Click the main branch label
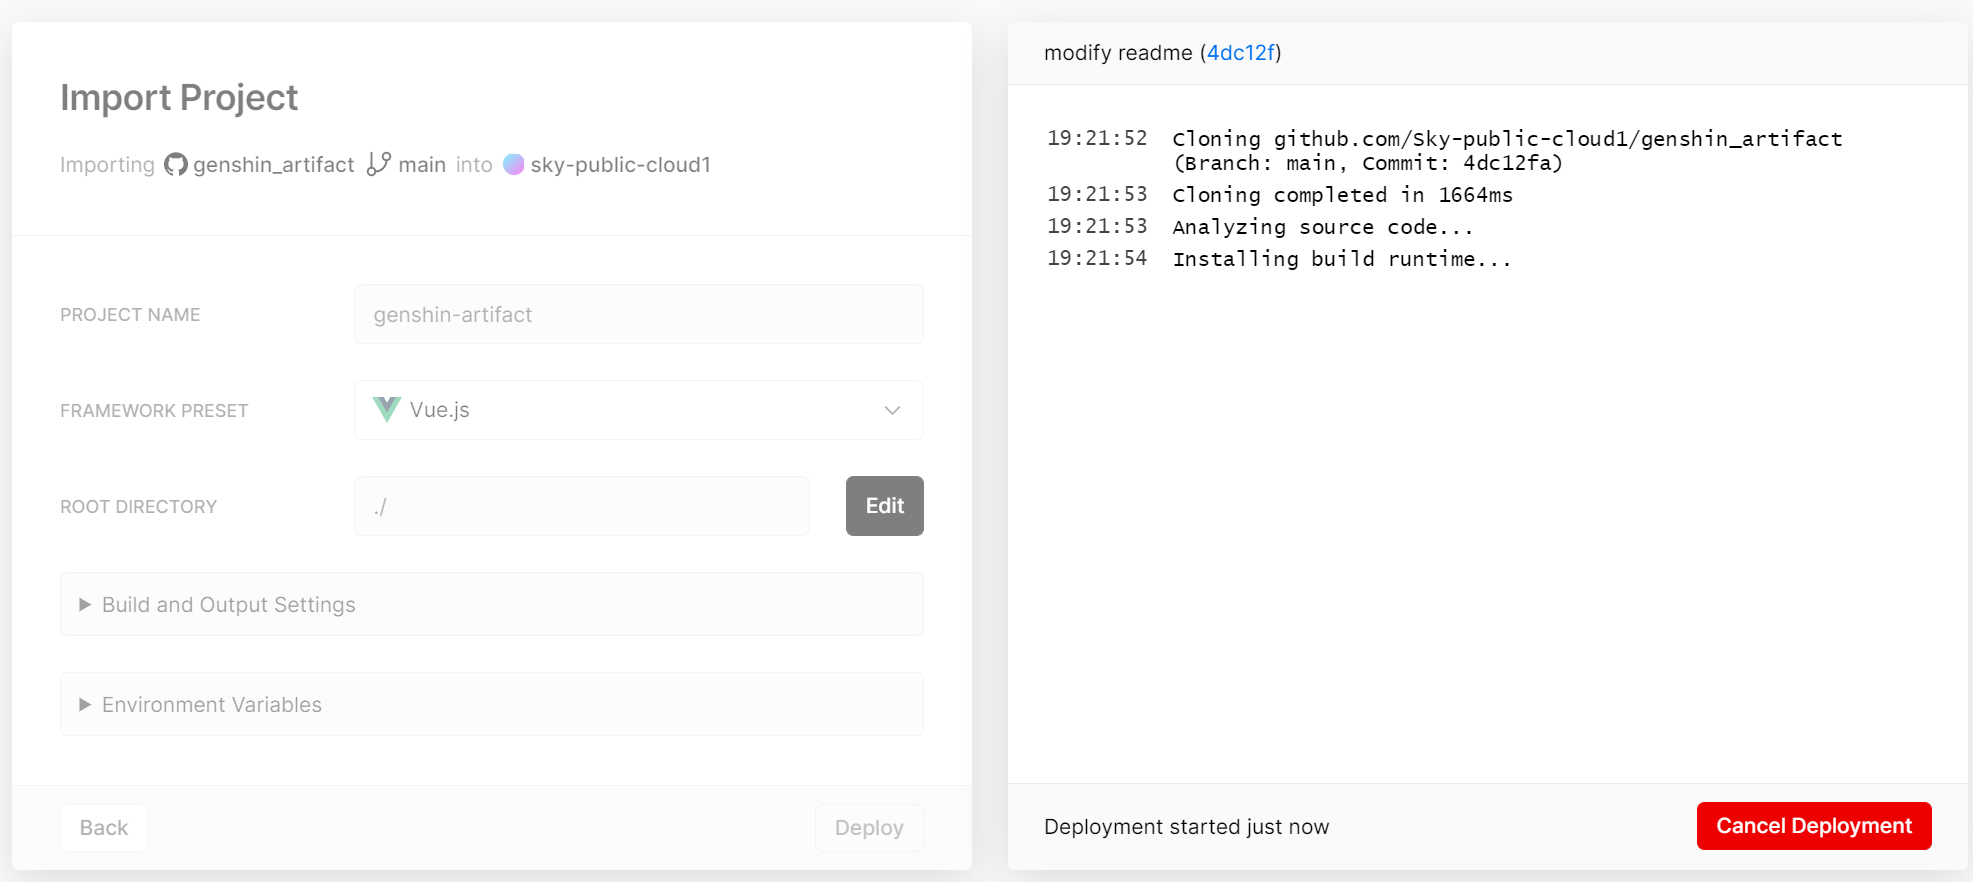 pyautogui.click(x=422, y=165)
